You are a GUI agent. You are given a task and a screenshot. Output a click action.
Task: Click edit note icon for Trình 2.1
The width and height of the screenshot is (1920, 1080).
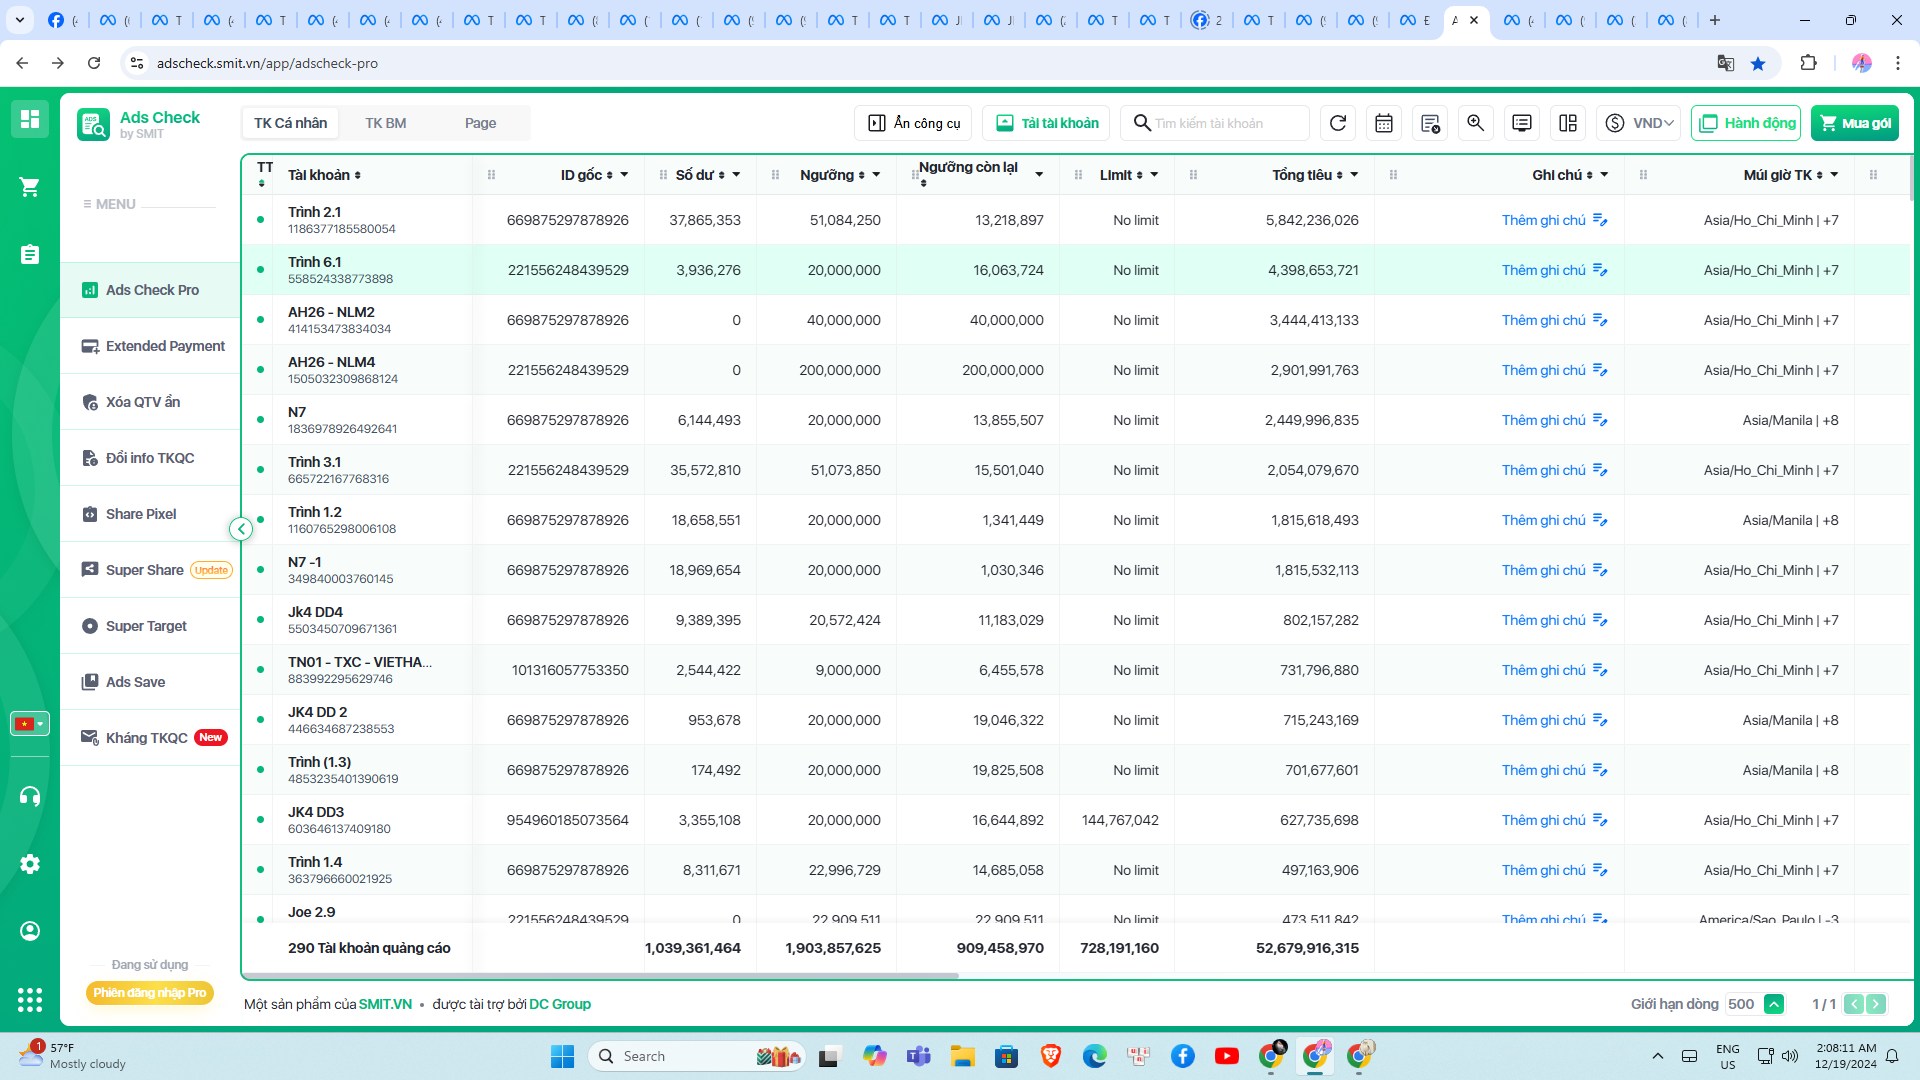1600,220
